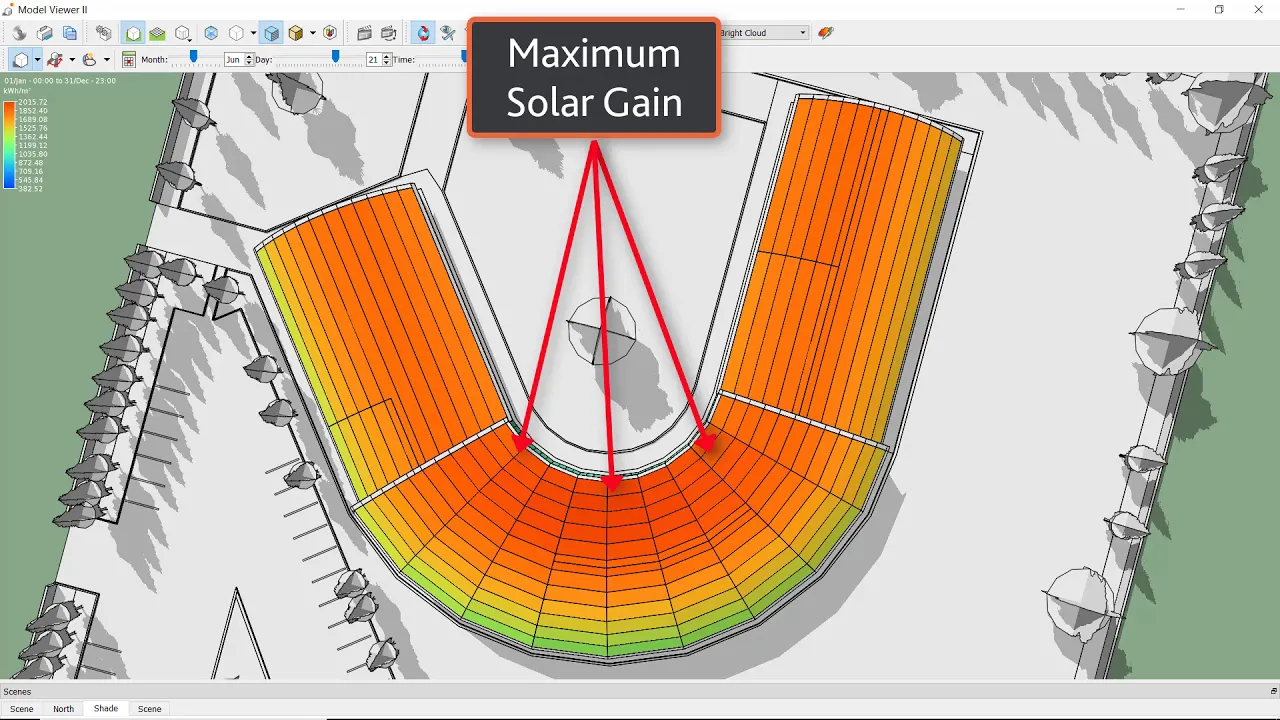The width and height of the screenshot is (1280, 720).
Task: Click the print view icon
Action: click(x=45, y=33)
